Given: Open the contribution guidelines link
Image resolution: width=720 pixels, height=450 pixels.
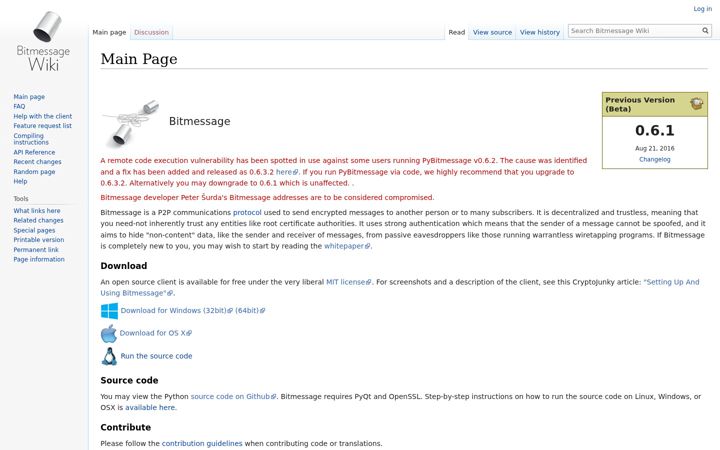Looking at the screenshot, I should (202, 444).
